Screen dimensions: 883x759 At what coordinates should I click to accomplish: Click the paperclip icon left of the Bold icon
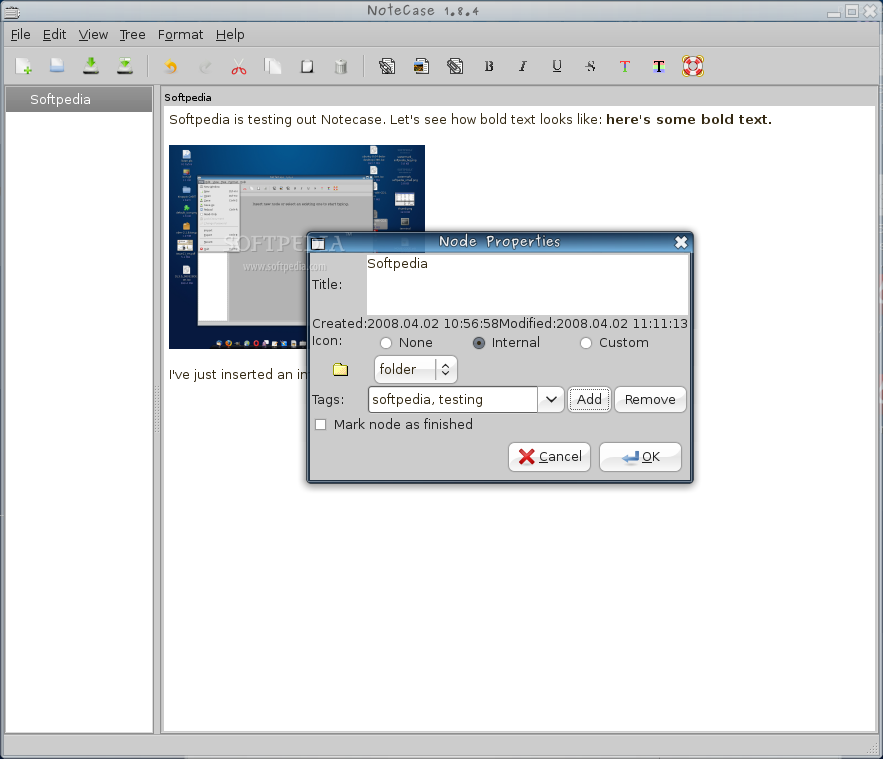click(x=455, y=66)
